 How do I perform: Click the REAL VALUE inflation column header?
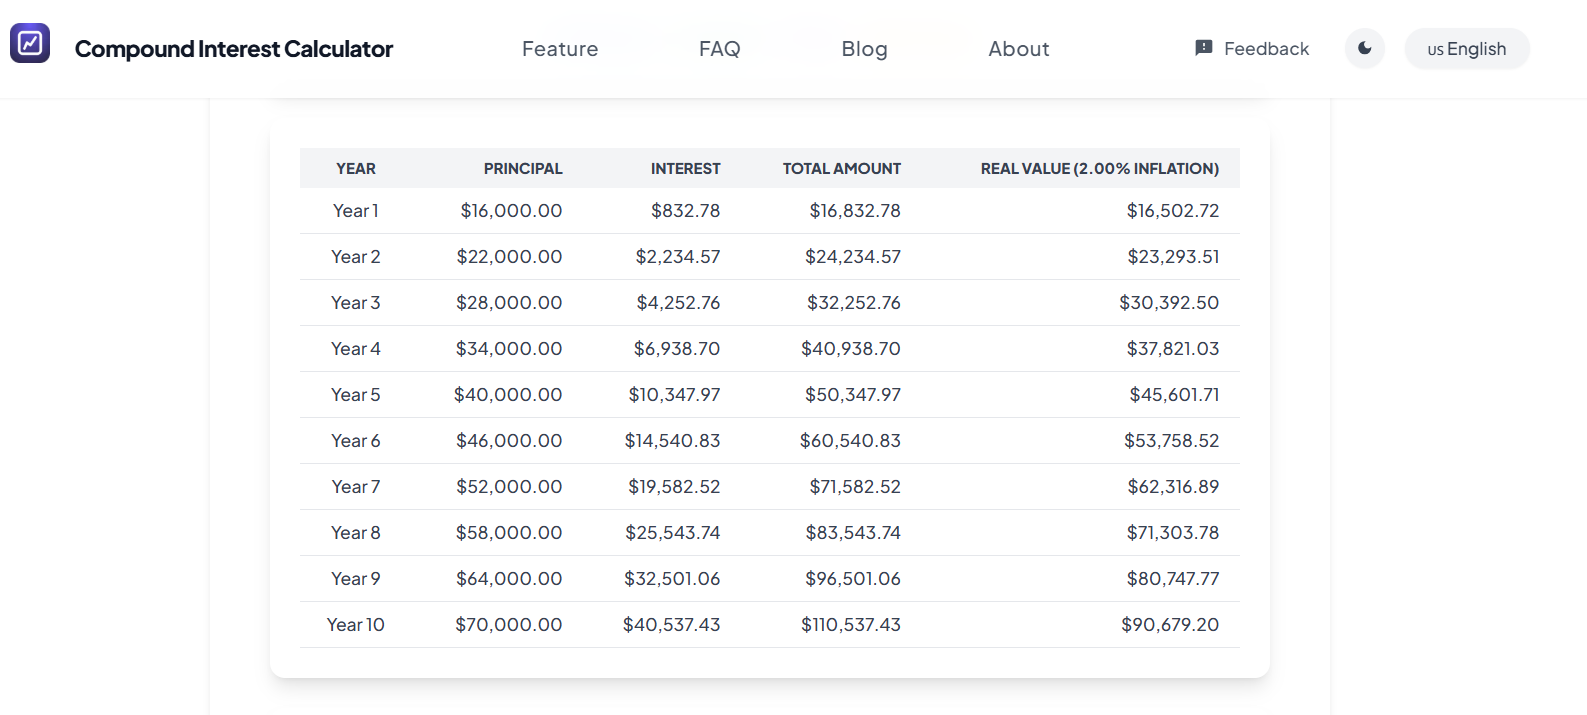click(x=1099, y=169)
